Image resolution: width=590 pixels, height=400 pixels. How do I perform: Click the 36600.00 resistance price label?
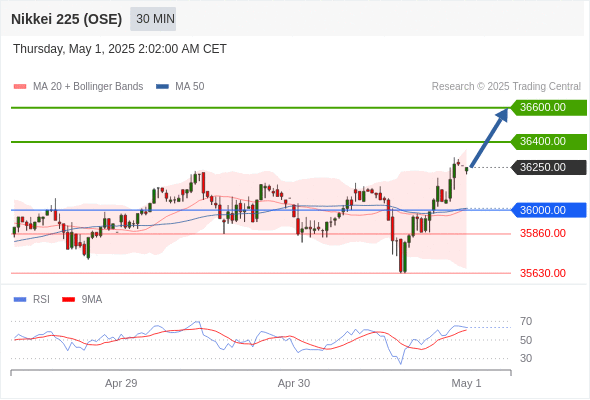(x=549, y=108)
